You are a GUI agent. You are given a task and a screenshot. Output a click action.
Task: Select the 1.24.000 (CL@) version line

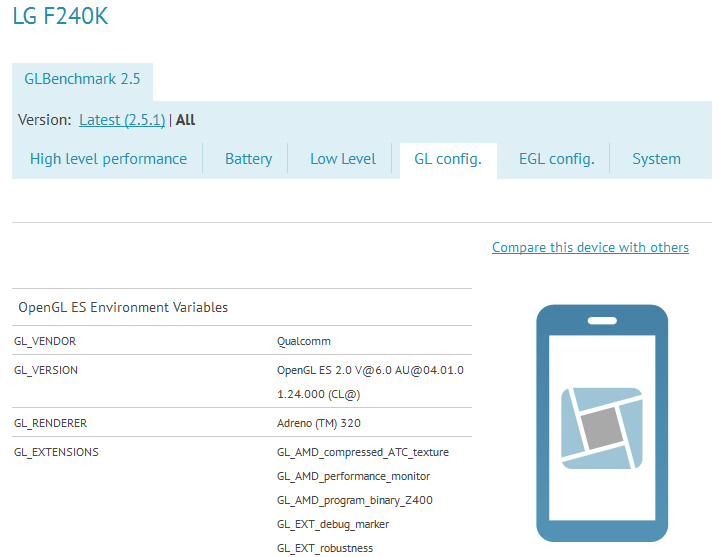(x=318, y=394)
